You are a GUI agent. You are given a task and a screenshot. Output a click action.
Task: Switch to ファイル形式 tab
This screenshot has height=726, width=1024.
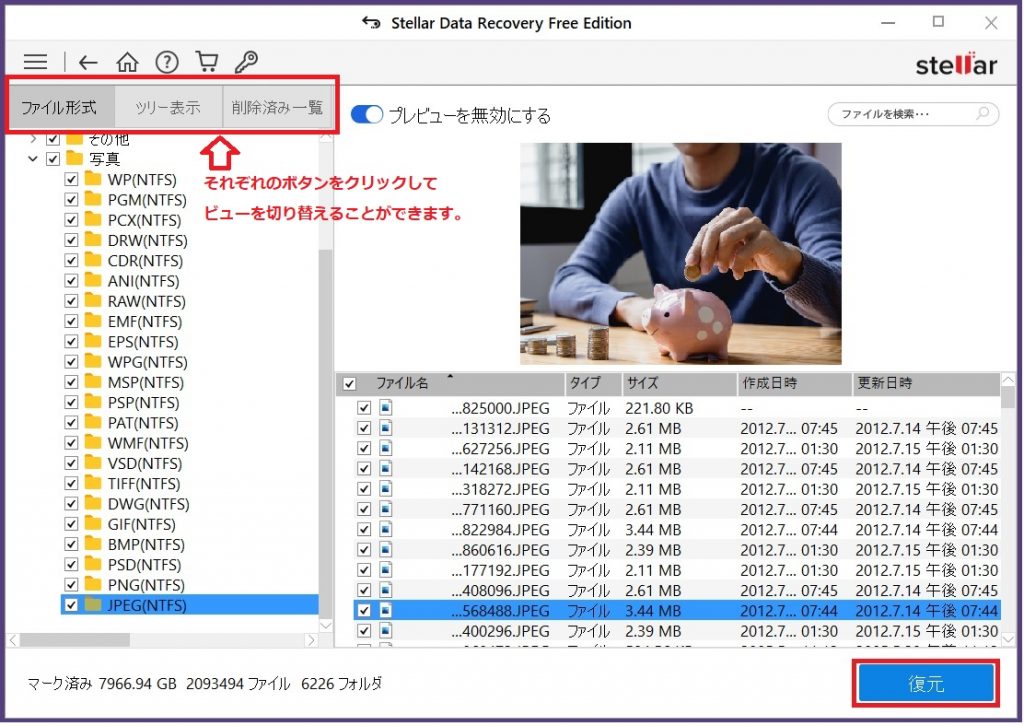61,107
